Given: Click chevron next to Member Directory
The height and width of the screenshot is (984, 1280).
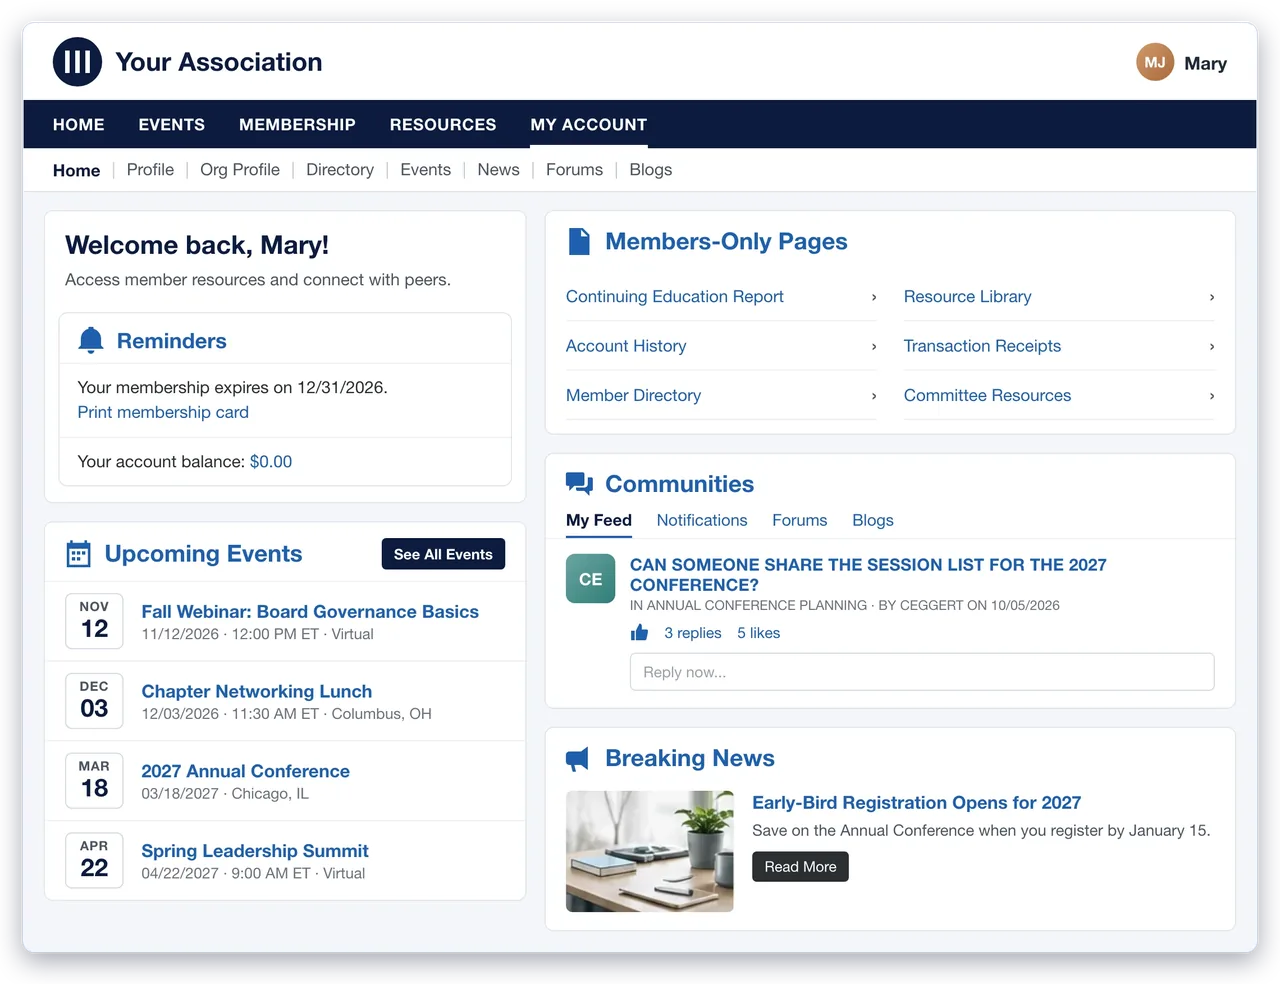Looking at the screenshot, I should (874, 396).
